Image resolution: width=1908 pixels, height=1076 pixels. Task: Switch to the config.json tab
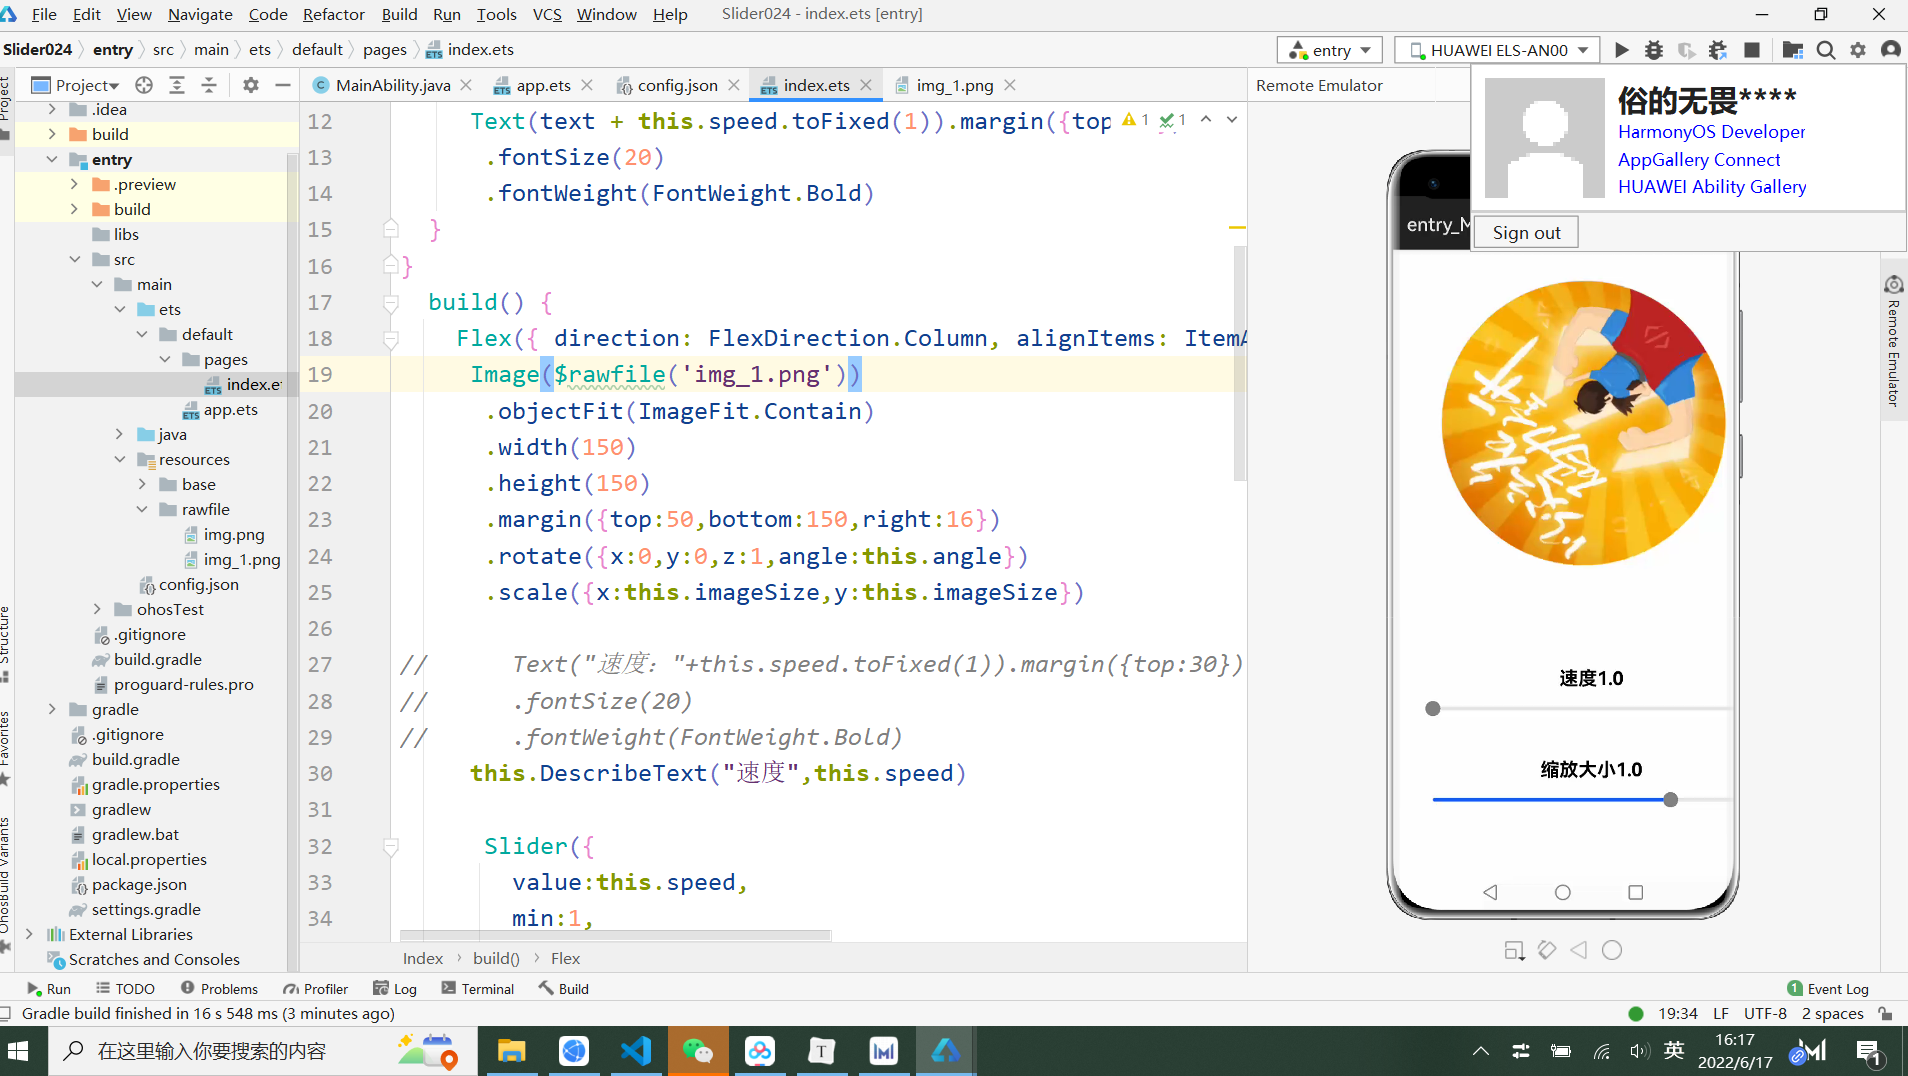click(x=677, y=86)
